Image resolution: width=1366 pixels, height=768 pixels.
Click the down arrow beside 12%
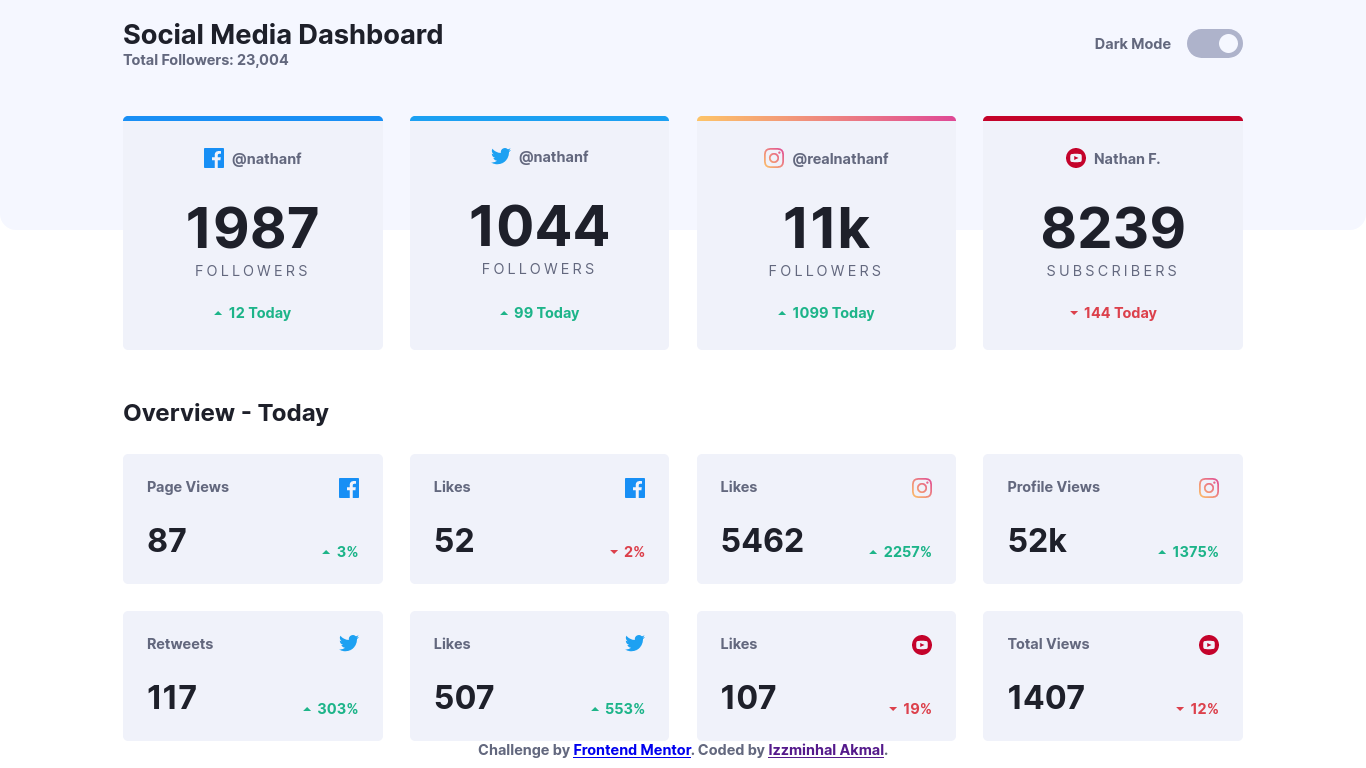1180,709
